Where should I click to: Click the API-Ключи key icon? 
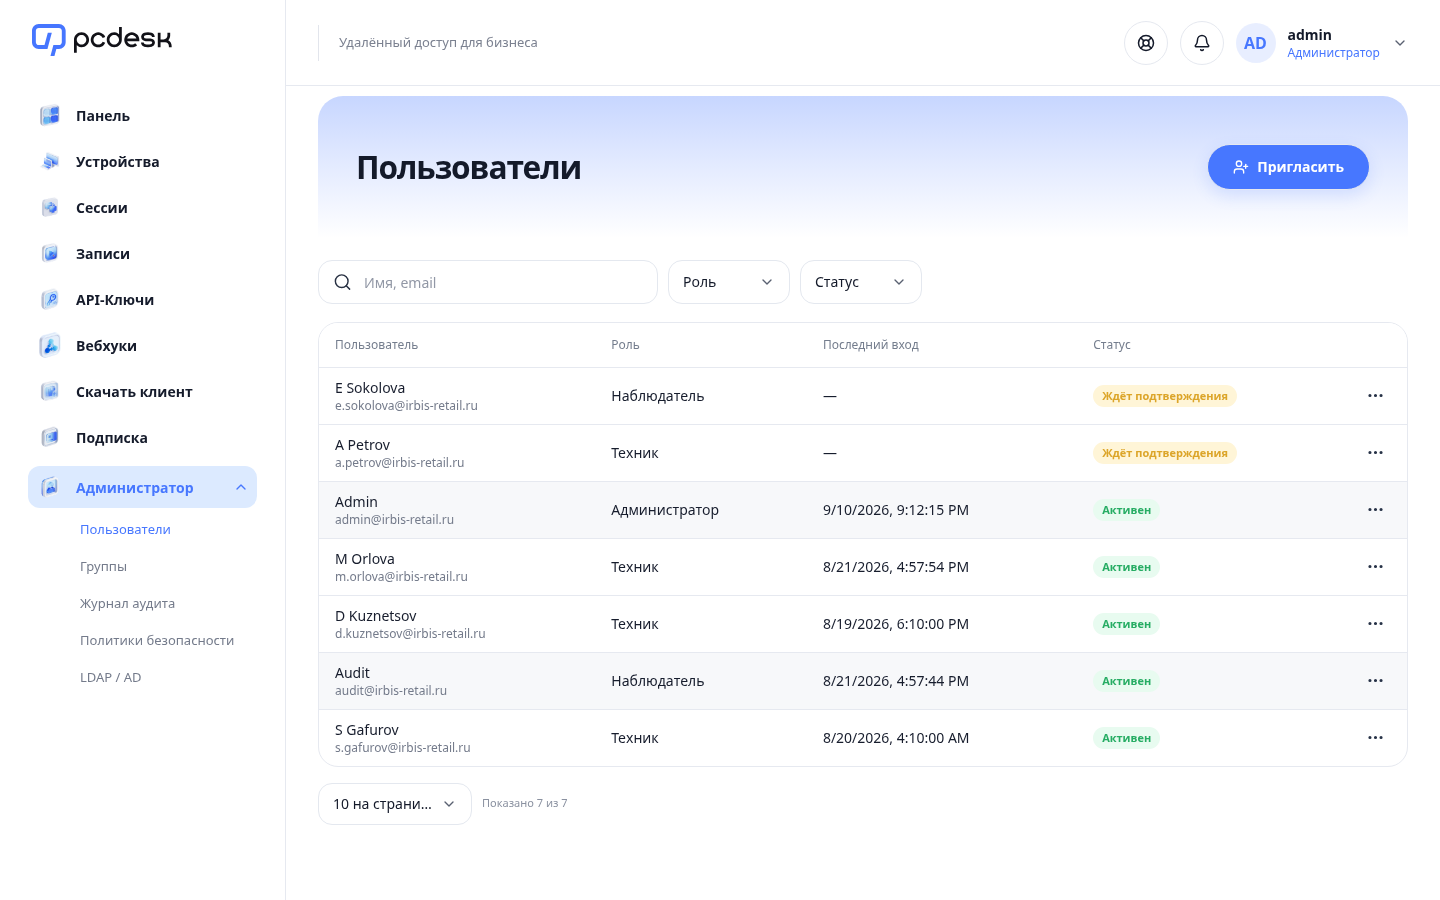click(50, 300)
